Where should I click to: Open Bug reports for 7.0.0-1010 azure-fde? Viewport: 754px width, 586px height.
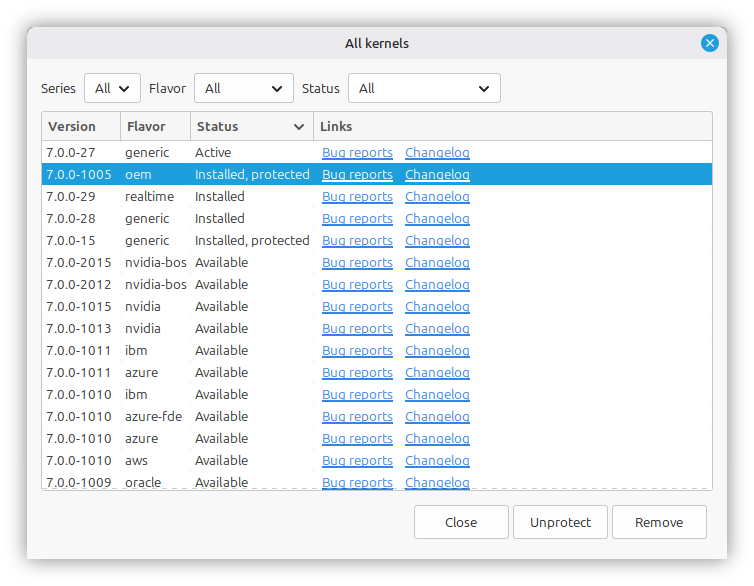[357, 417]
